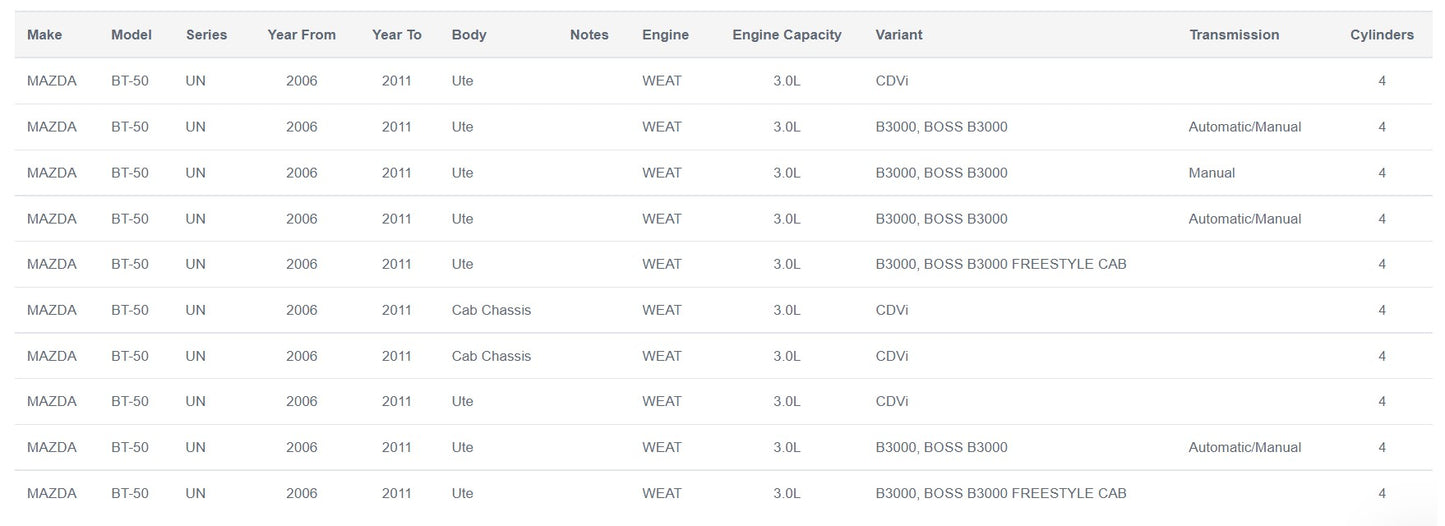The height and width of the screenshot is (526, 1445).
Task: Select CDVi variant in the first row
Action: pyautogui.click(x=891, y=81)
